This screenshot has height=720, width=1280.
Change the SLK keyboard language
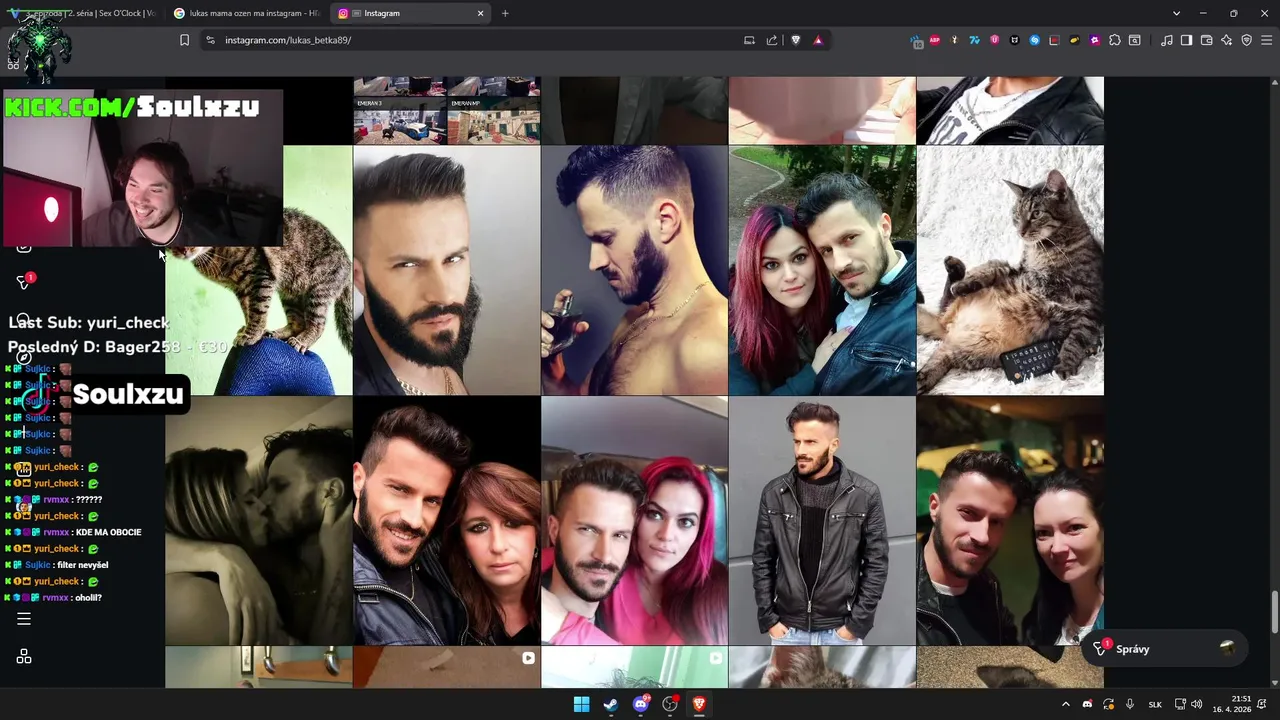tap(1155, 704)
